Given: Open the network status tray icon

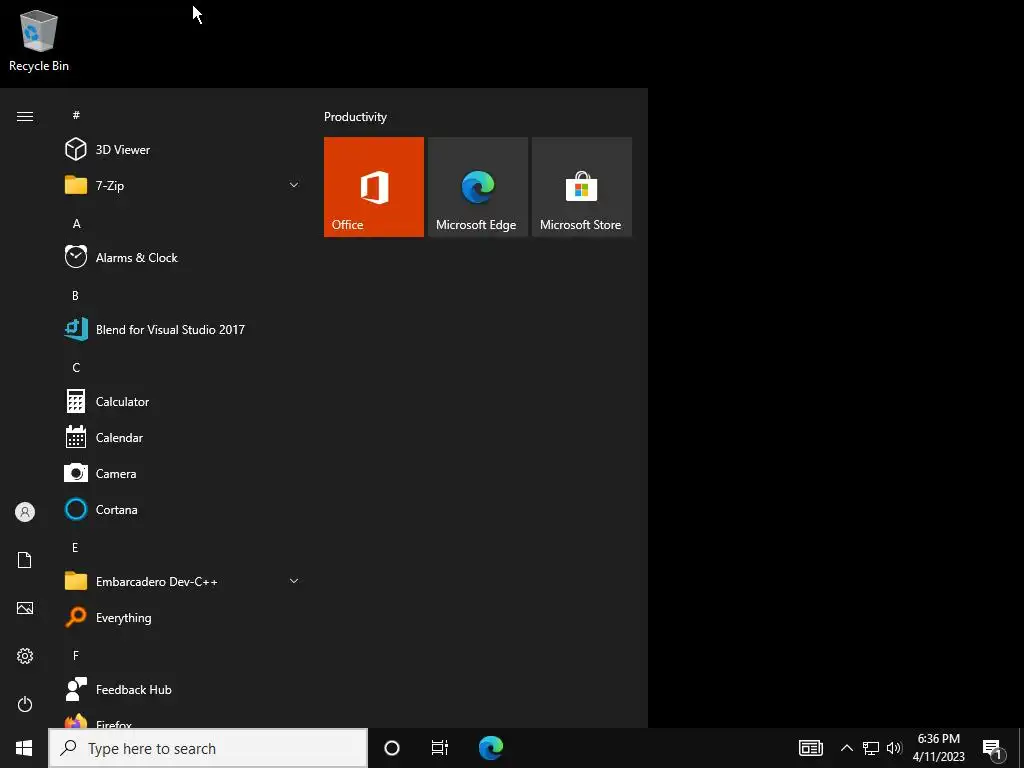Looking at the screenshot, I should tap(871, 748).
